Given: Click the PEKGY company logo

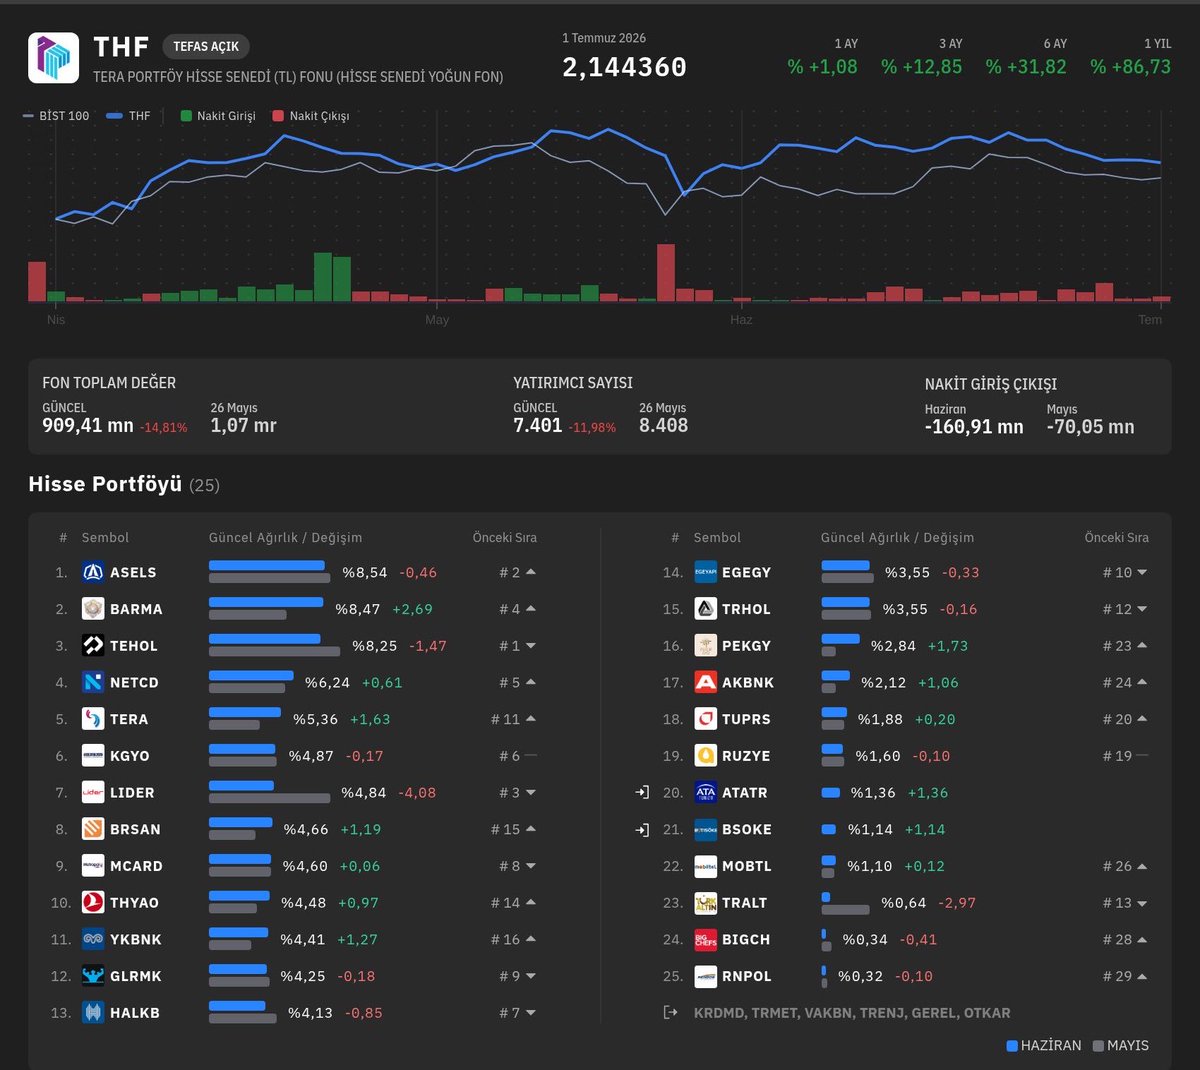Looking at the screenshot, I should (x=706, y=646).
